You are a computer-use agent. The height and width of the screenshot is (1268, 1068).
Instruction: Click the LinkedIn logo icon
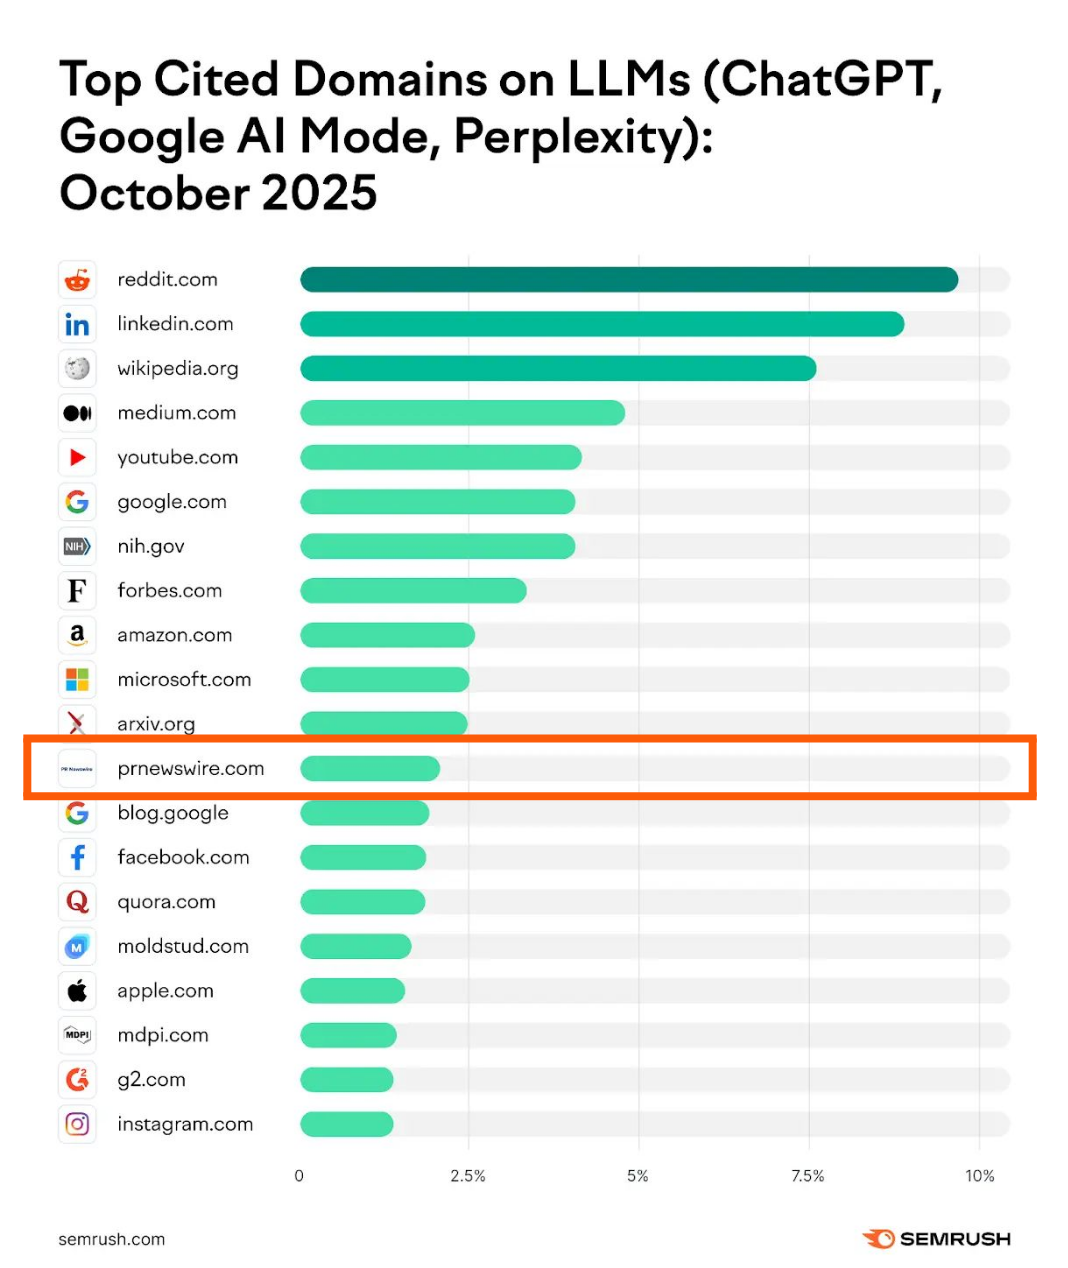click(x=77, y=324)
